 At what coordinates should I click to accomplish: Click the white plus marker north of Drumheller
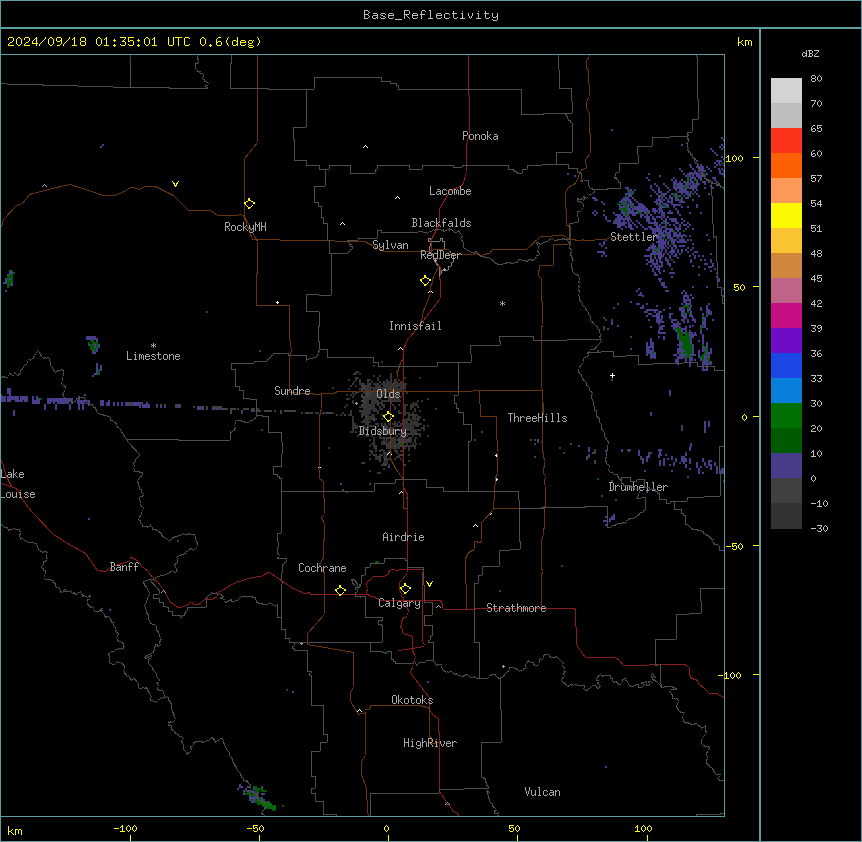tap(612, 376)
